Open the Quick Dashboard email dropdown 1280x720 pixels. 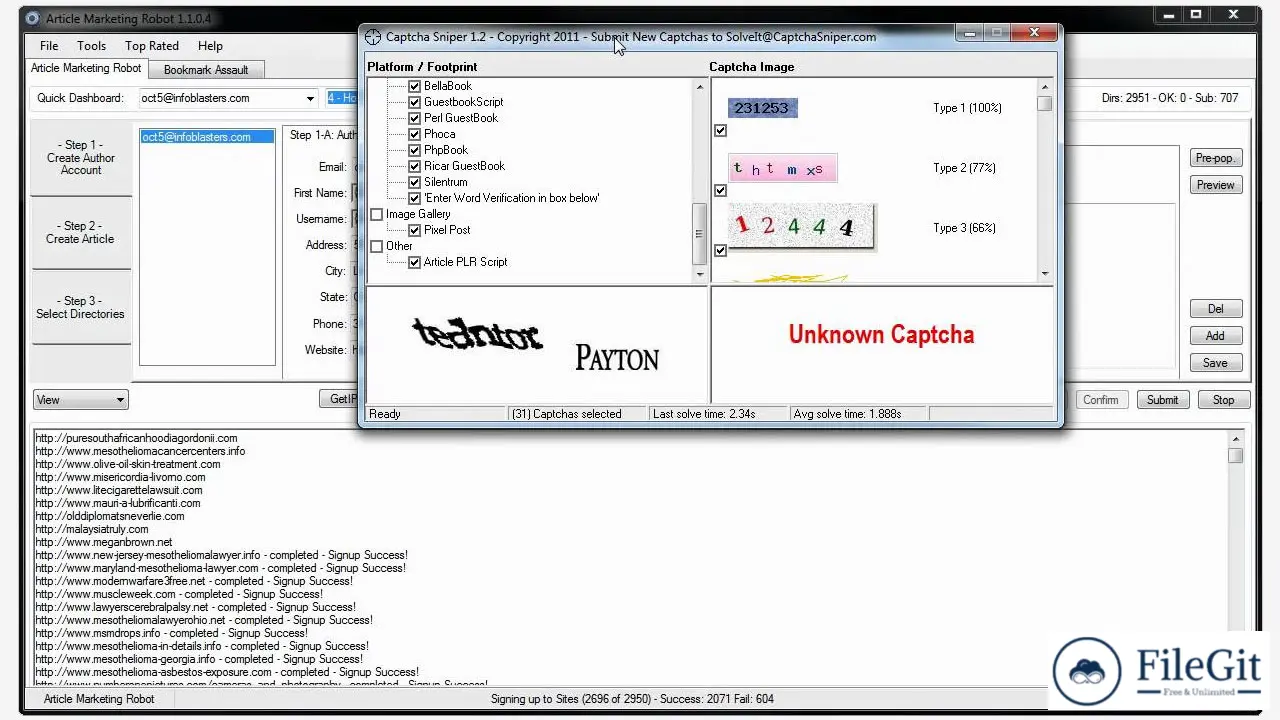310,98
